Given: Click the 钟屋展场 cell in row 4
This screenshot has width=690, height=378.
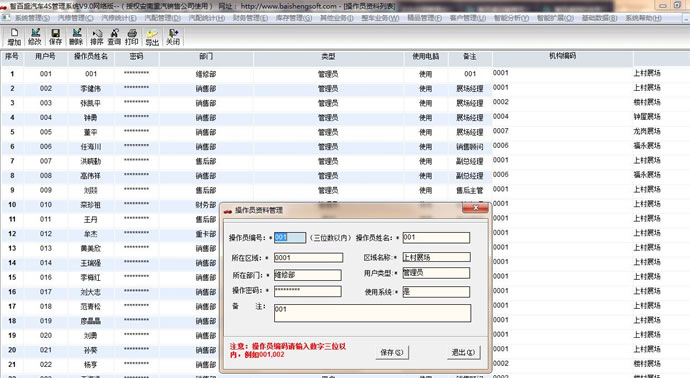Looking at the screenshot, I should (647, 117).
